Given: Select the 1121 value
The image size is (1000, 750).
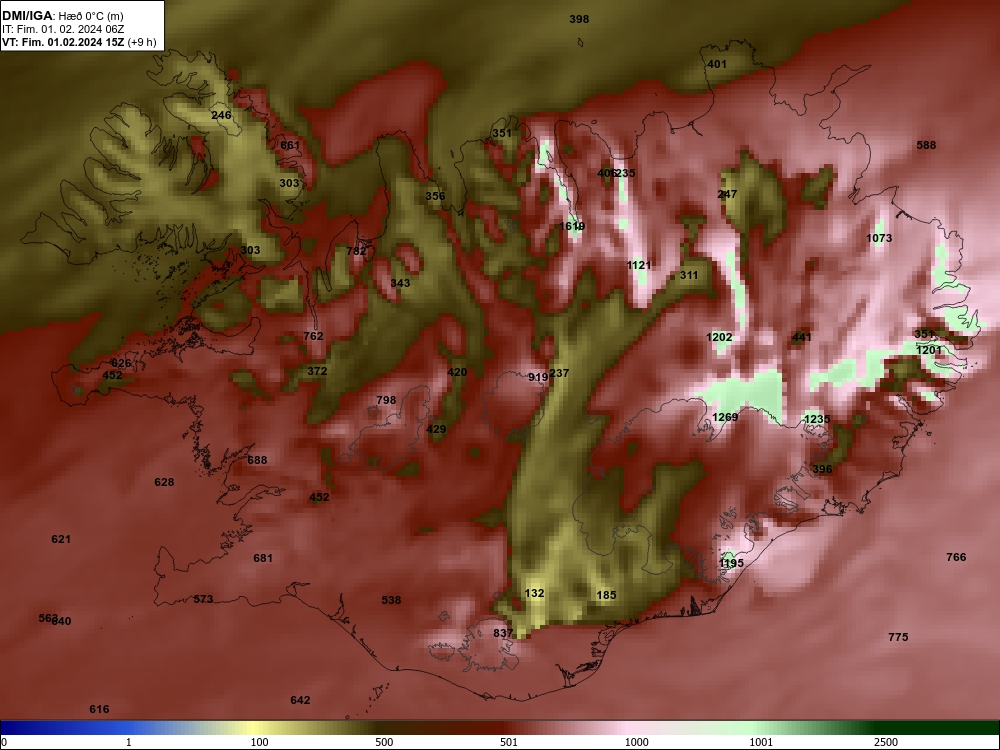Looking at the screenshot, I should click(x=639, y=265).
